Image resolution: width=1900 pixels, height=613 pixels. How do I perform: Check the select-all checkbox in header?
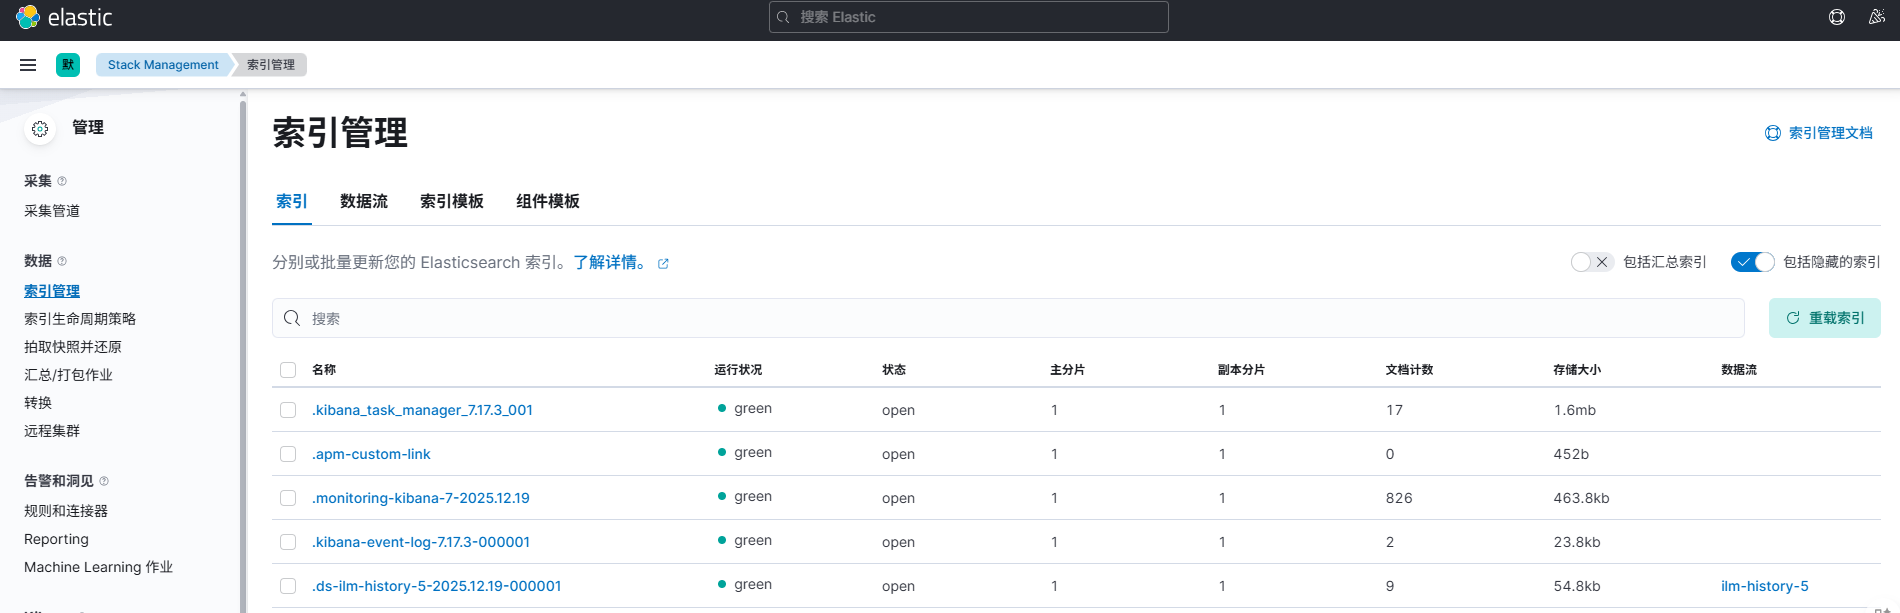pyautogui.click(x=288, y=370)
